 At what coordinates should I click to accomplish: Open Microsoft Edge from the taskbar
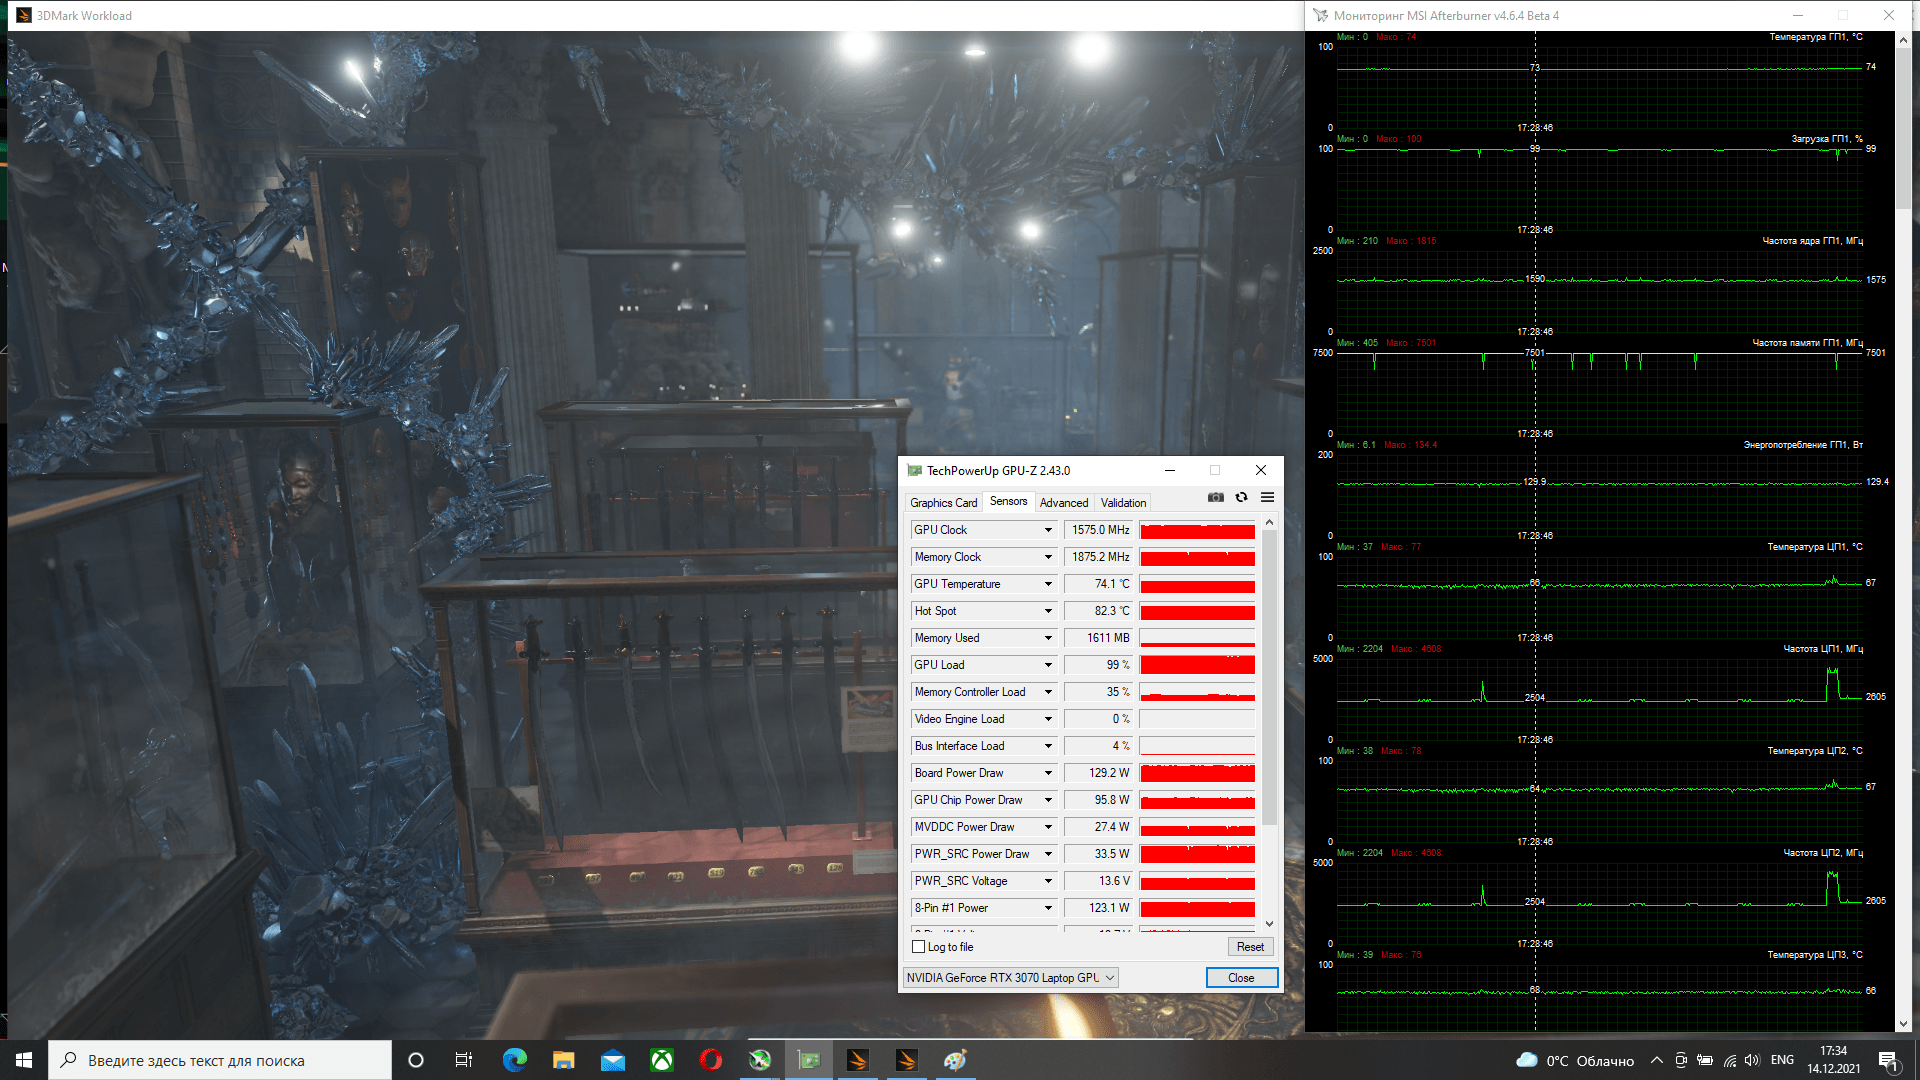(x=514, y=1060)
